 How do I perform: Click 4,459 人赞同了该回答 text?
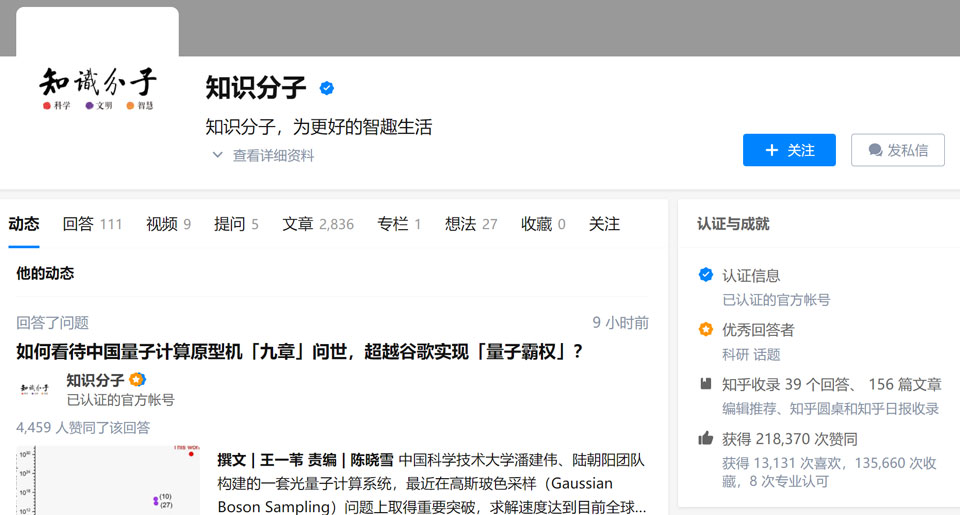tap(83, 427)
